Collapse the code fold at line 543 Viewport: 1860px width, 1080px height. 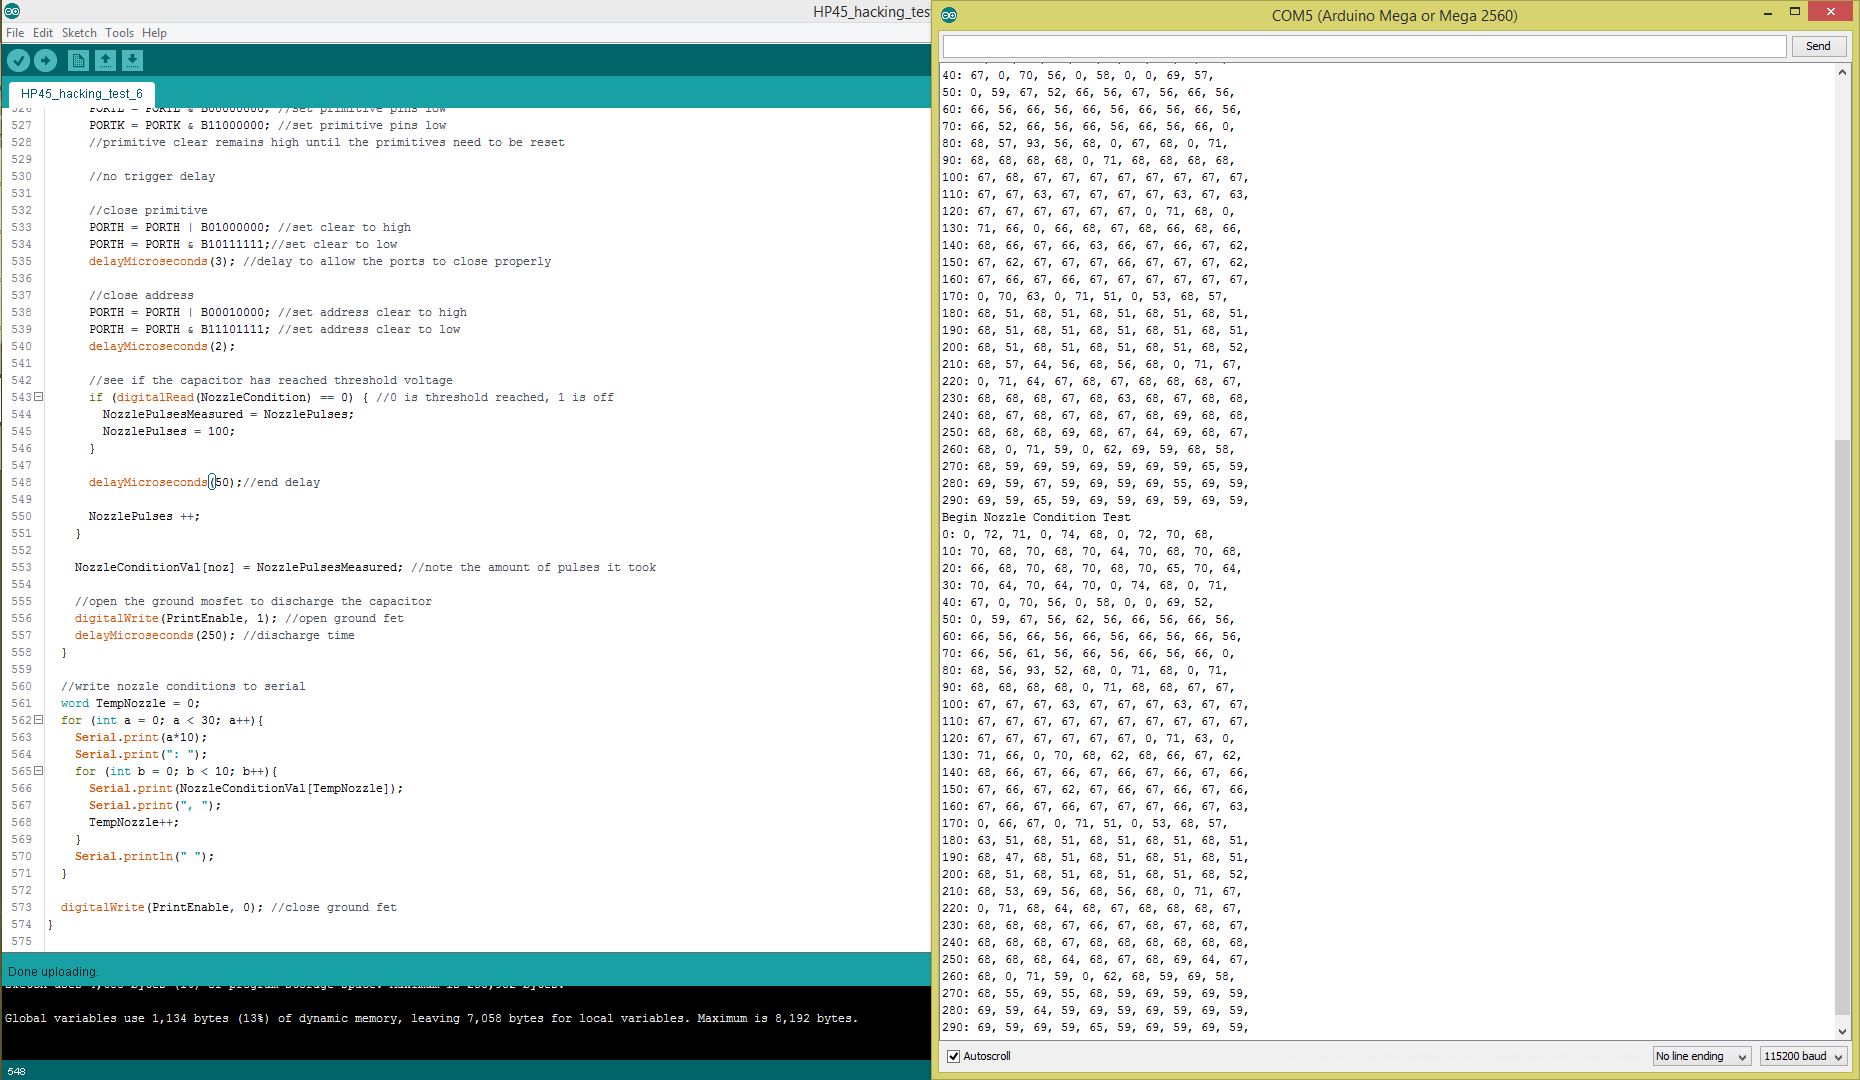coord(39,397)
